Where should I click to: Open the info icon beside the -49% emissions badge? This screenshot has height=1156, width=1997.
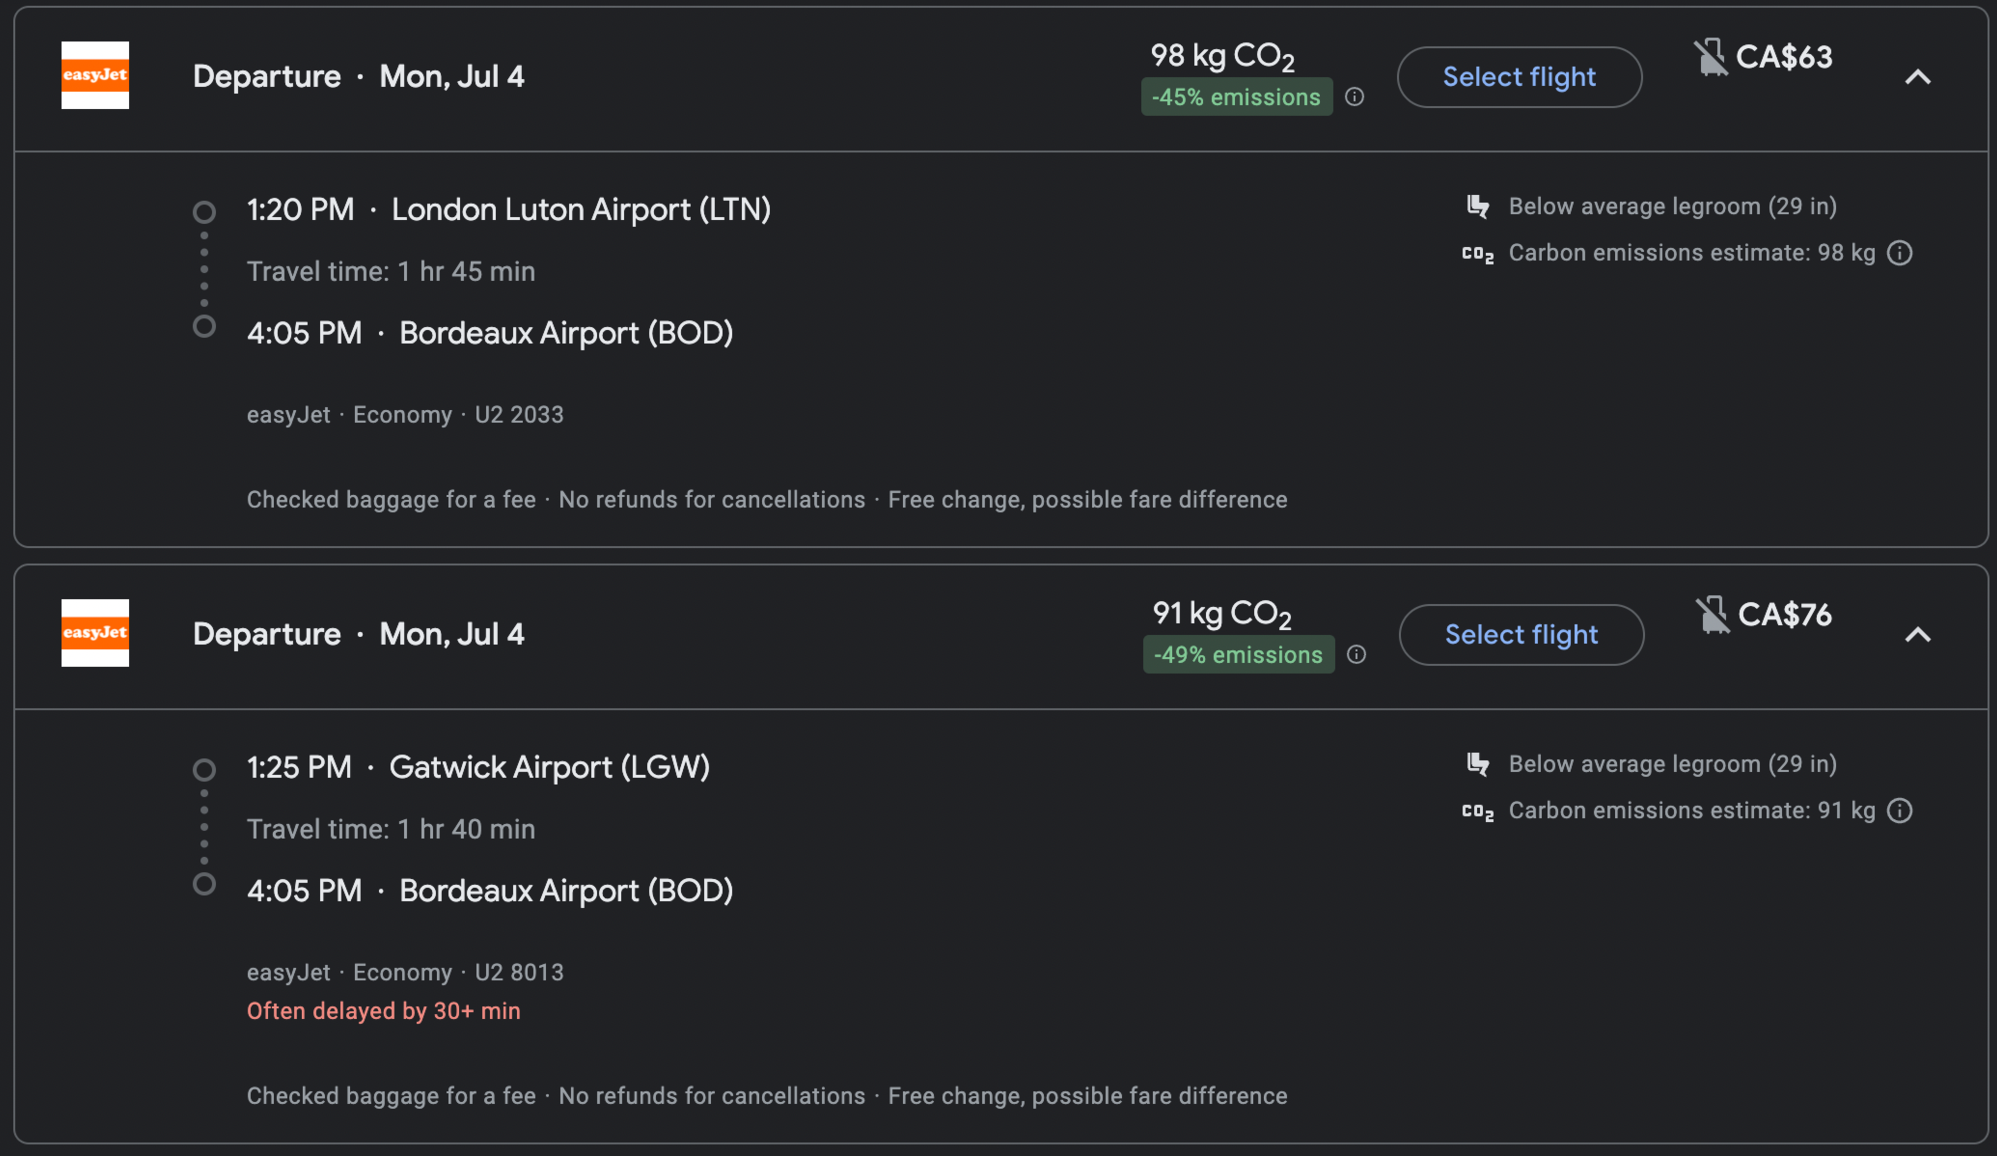click(1357, 655)
